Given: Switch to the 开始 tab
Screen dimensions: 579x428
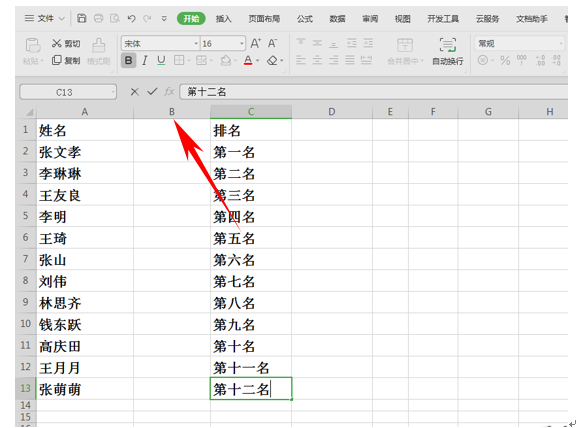Looking at the screenshot, I should (x=191, y=18).
